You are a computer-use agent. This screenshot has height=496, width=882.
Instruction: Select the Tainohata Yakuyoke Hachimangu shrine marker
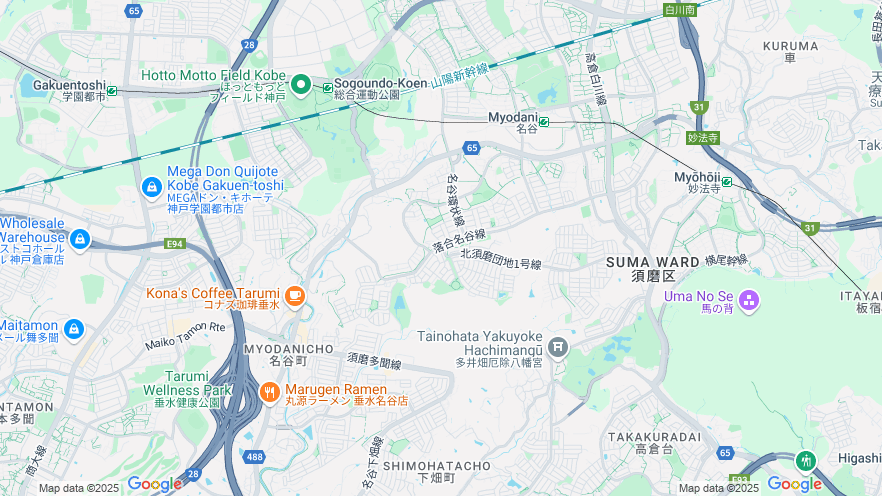coord(558,348)
